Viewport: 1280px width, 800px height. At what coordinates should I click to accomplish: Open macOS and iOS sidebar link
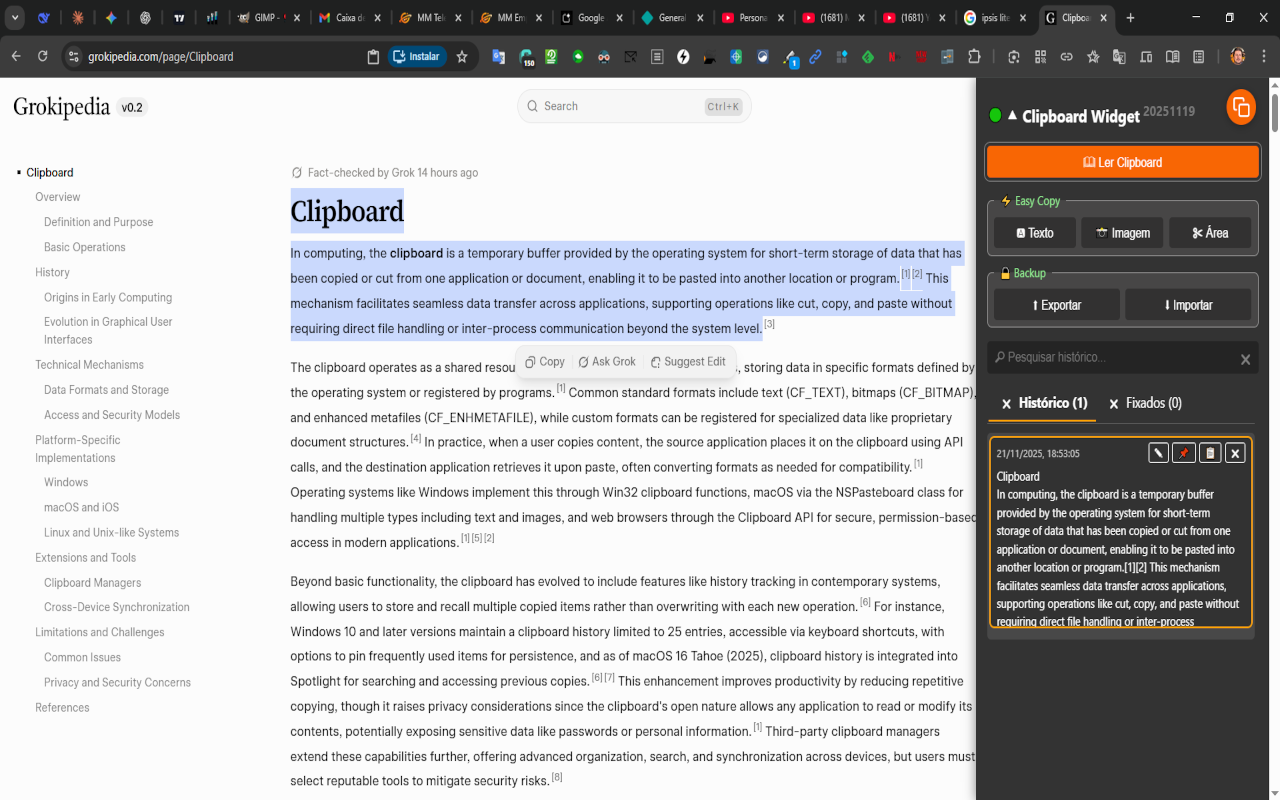point(81,507)
